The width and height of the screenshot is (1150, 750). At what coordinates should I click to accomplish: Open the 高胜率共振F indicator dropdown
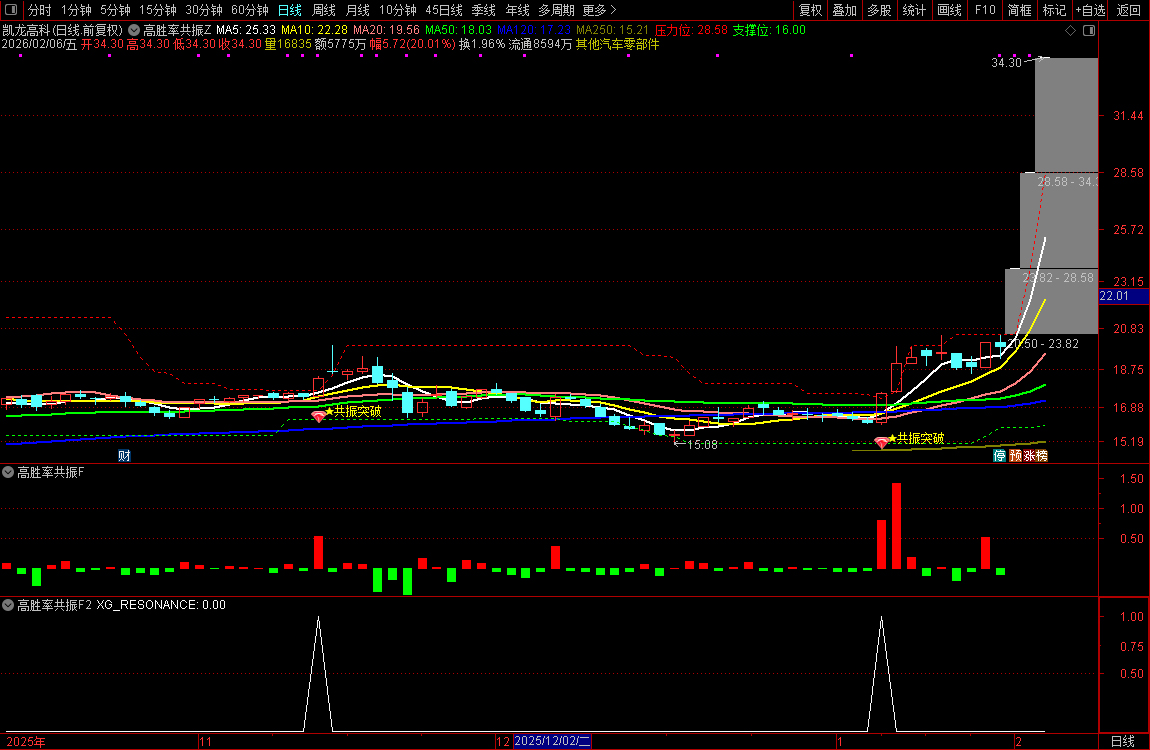(x=8, y=472)
